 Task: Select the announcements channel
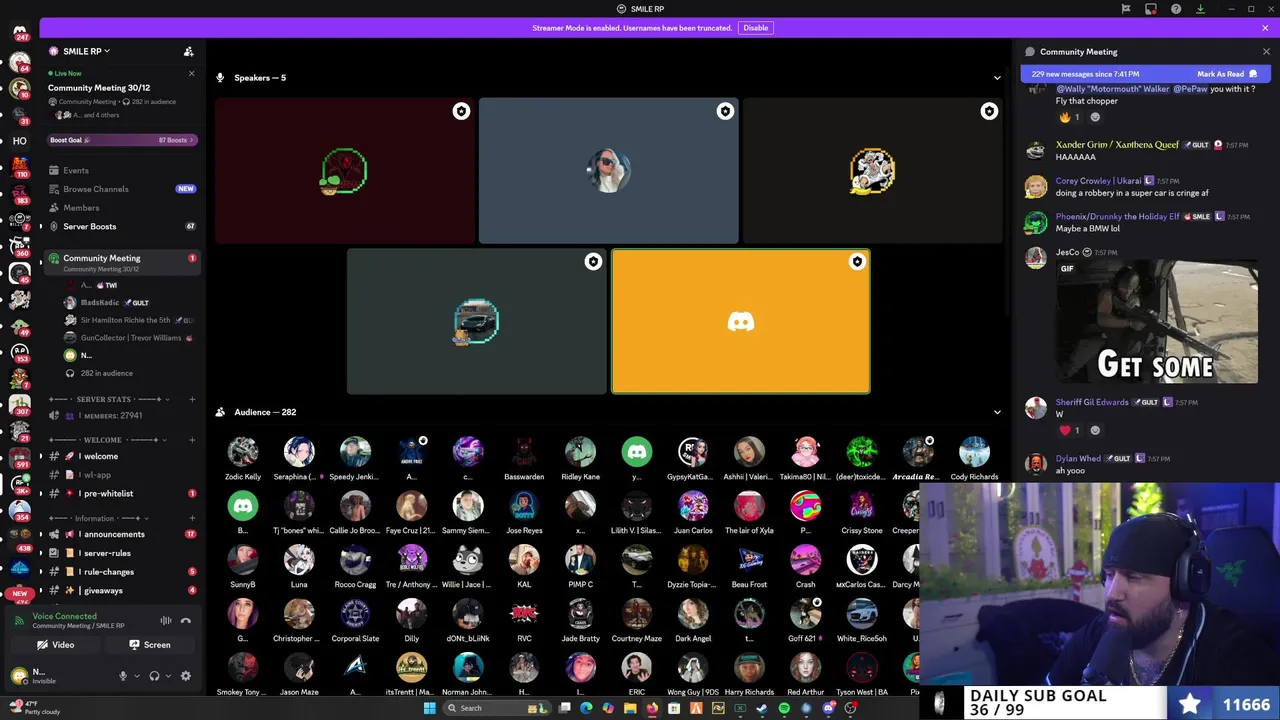pos(122,534)
